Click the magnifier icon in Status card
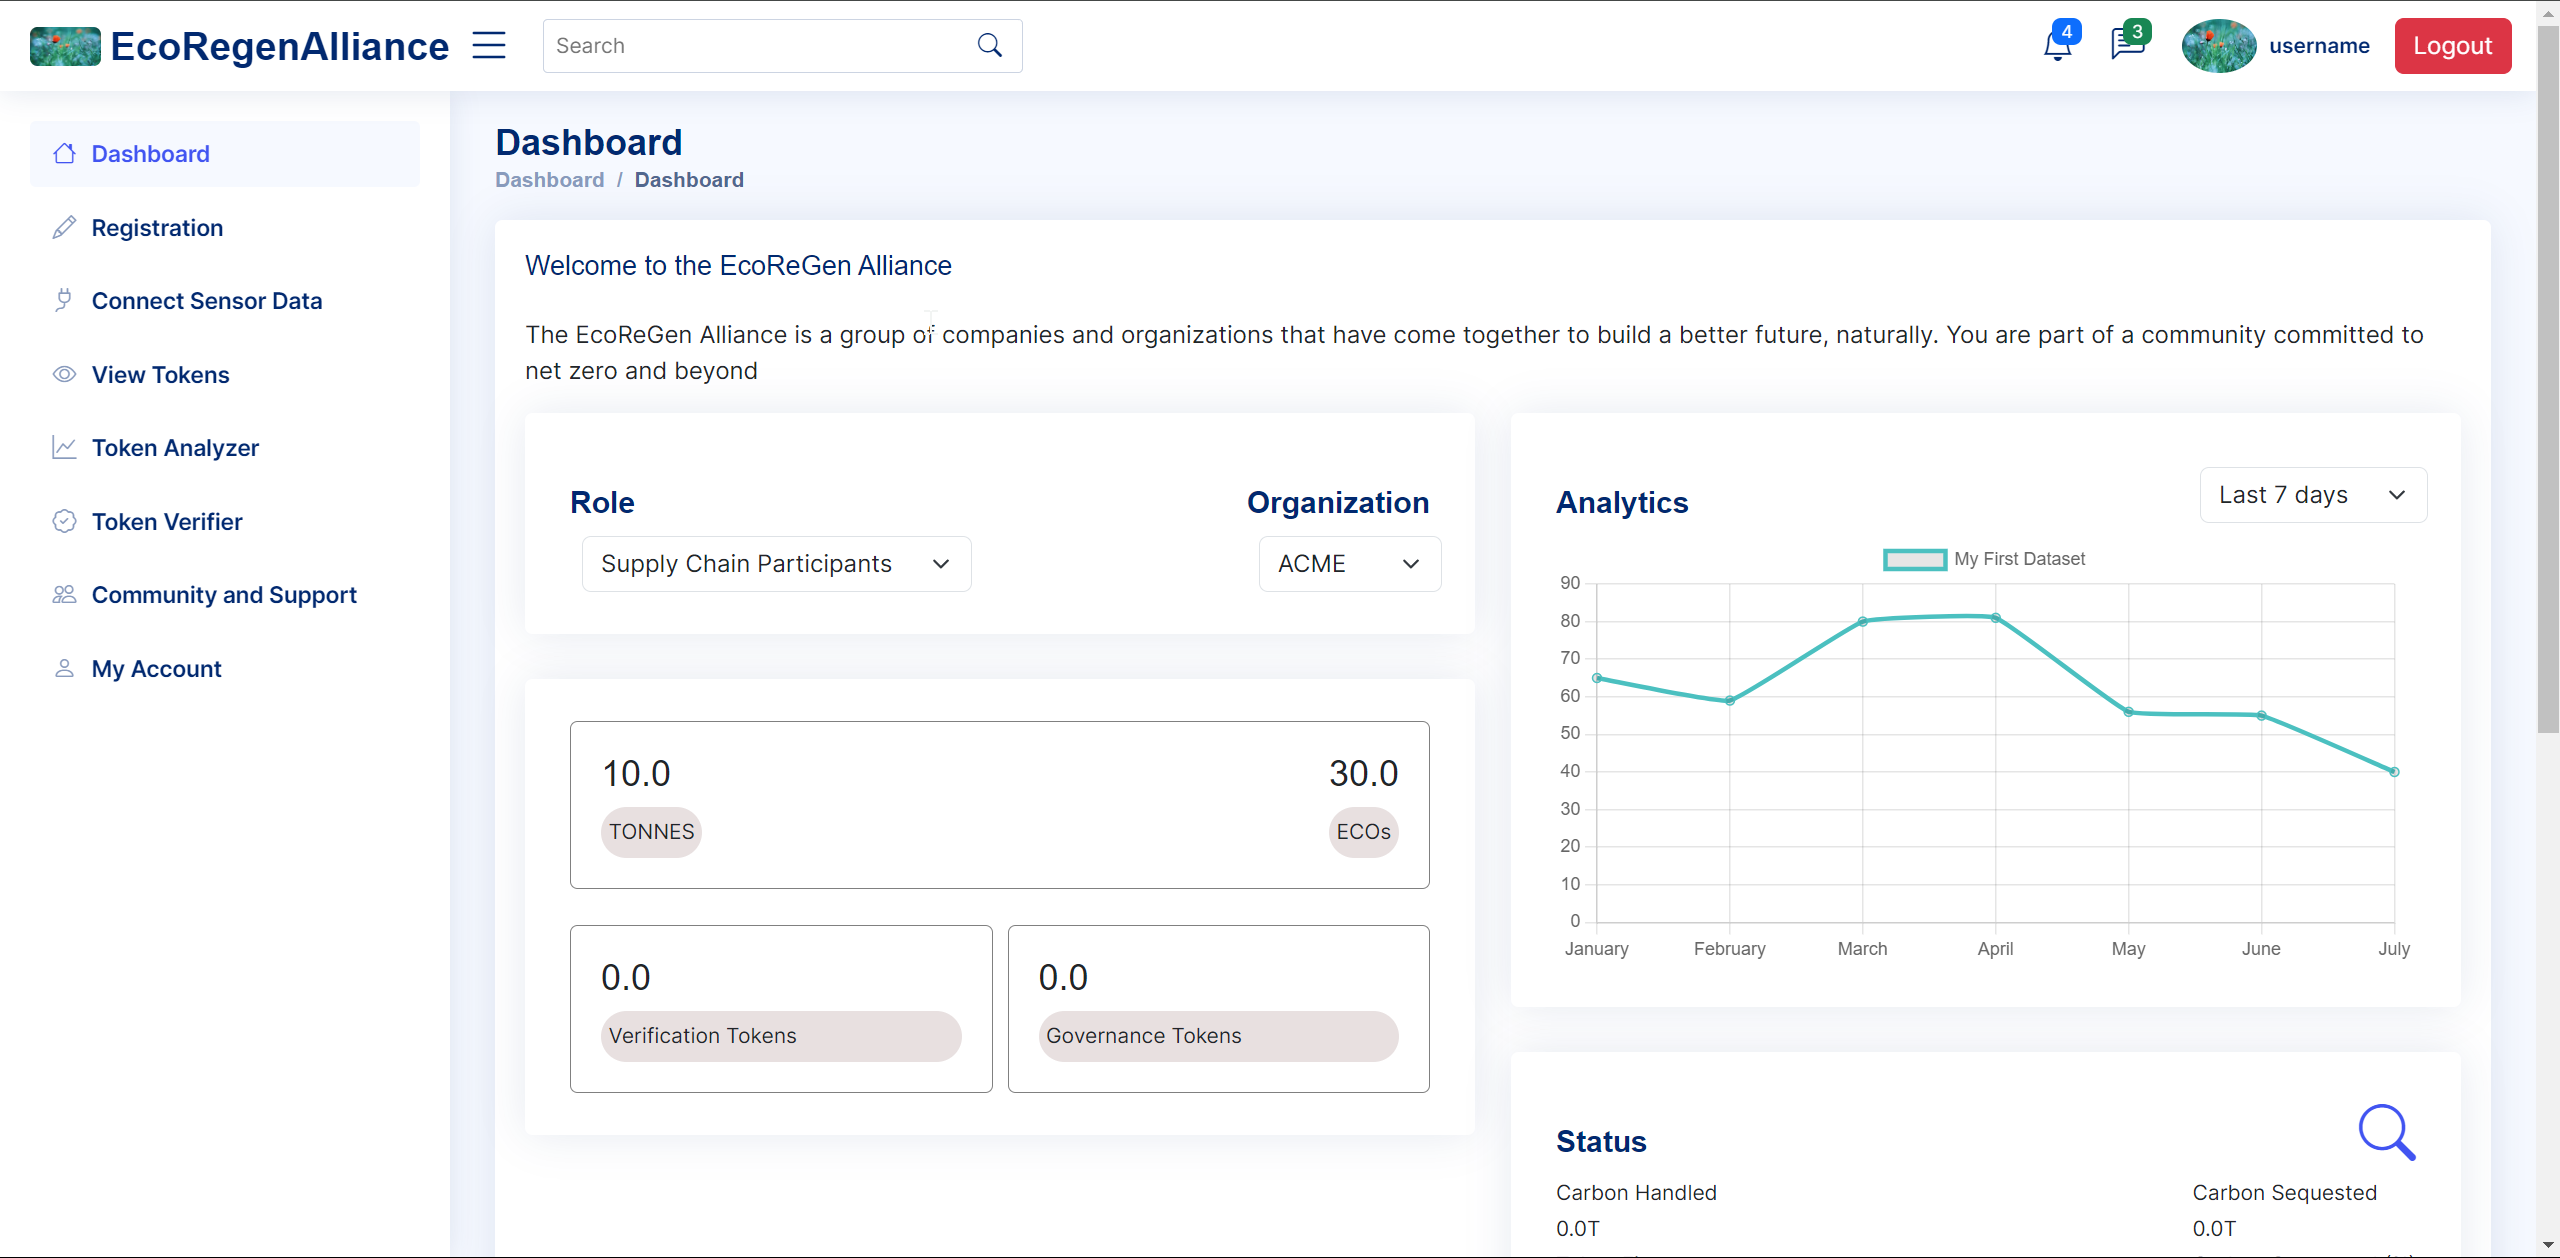The height and width of the screenshot is (1258, 2560). (2386, 1132)
